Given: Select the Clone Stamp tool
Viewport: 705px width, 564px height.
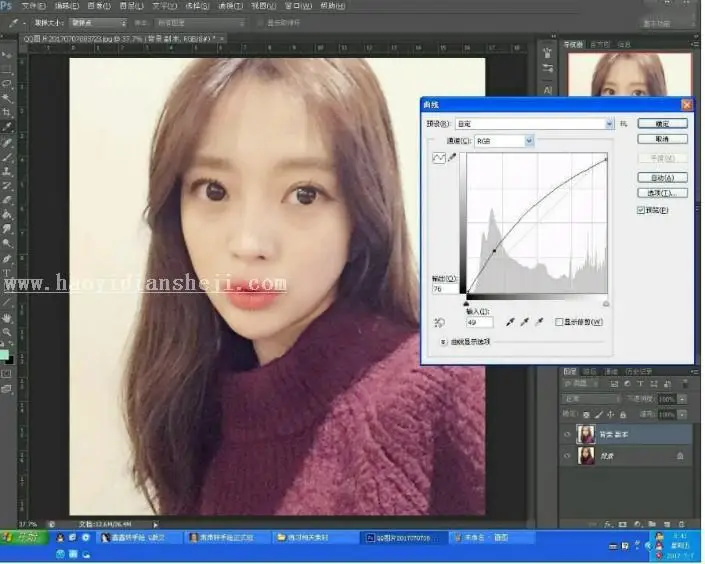Looking at the screenshot, I should pos(7,171).
